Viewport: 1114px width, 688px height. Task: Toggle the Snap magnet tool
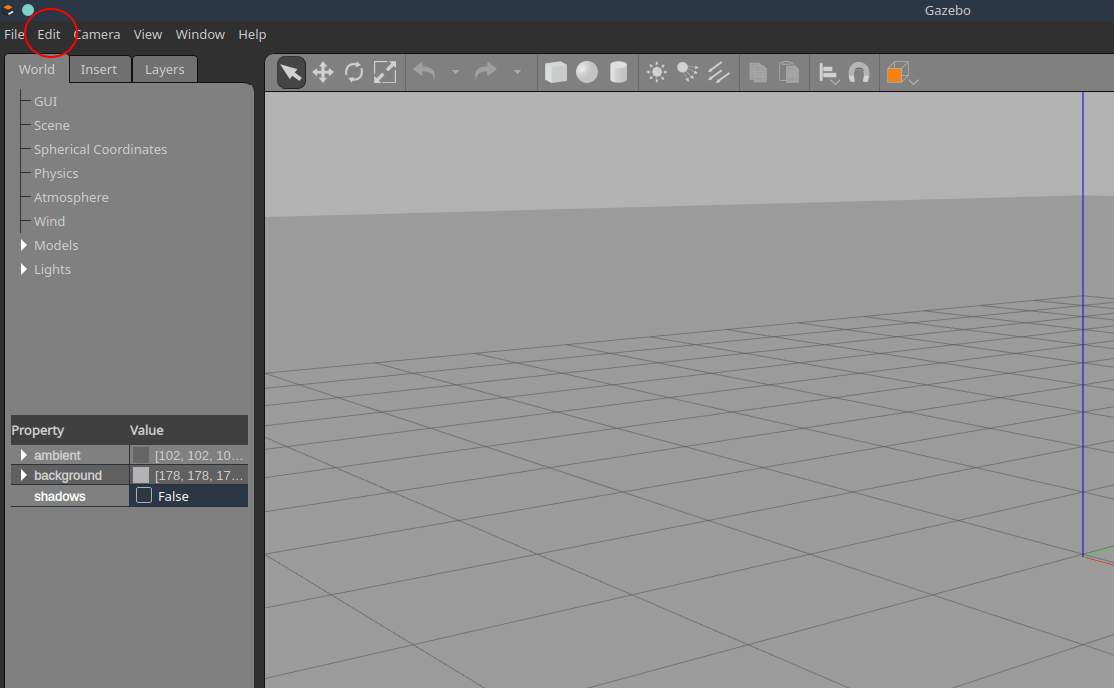click(859, 72)
